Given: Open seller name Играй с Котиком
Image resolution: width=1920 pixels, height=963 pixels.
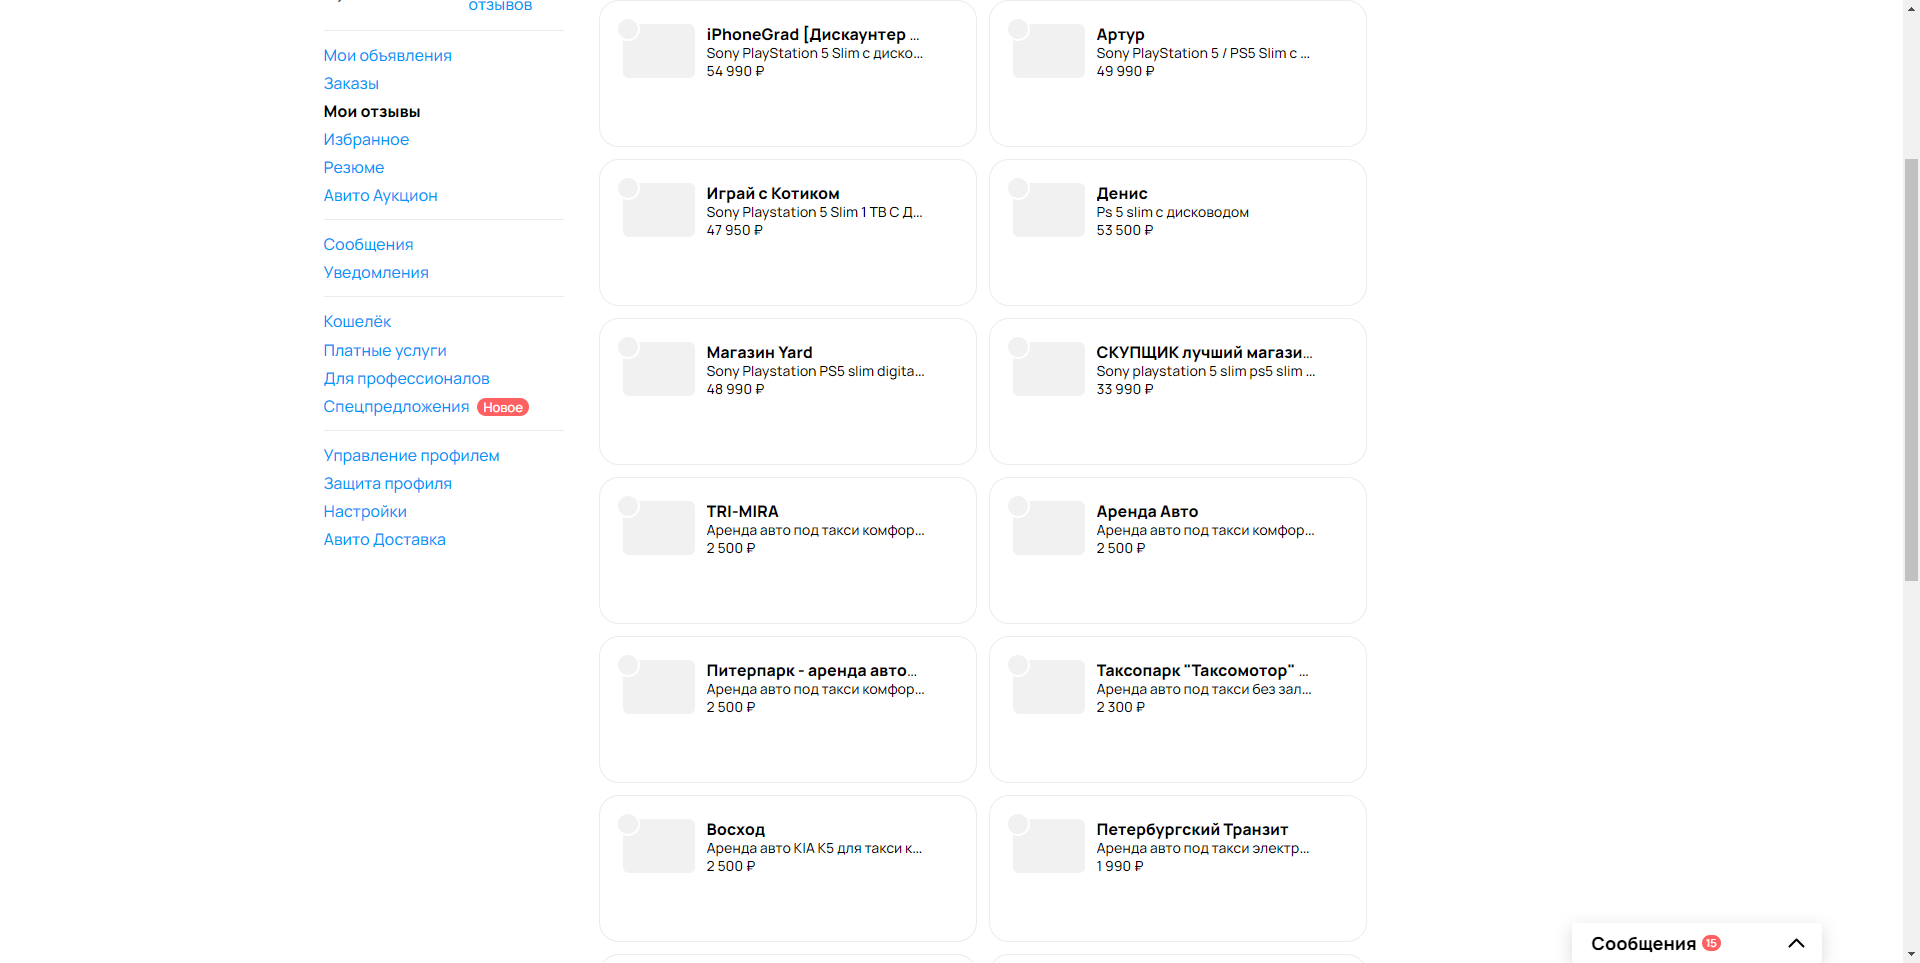Looking at the screenshot, I should coord(773,194).
